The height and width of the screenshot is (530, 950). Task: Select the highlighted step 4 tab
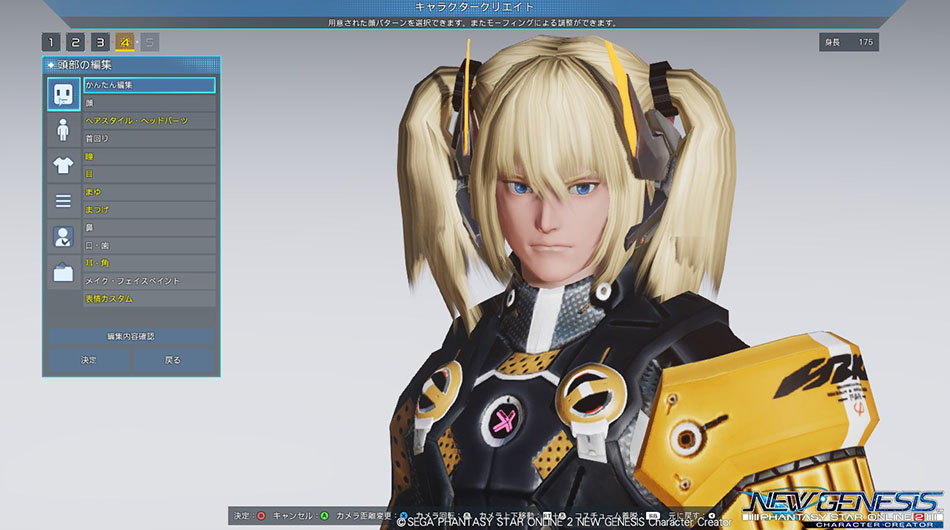tap(125, 42)
